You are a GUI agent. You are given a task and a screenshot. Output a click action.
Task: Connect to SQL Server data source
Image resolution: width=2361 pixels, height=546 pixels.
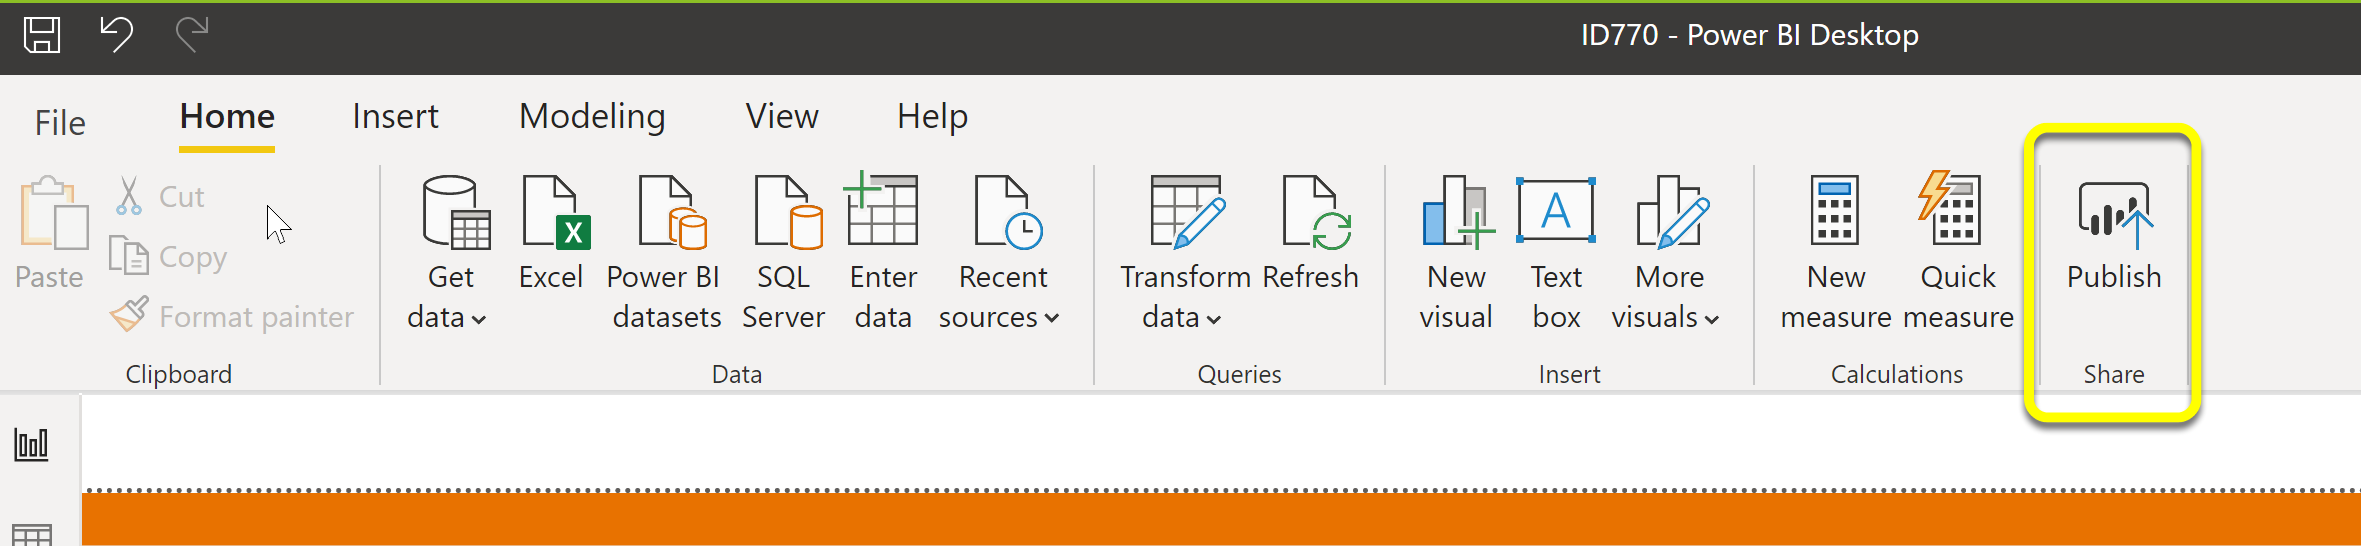[788, 212]
